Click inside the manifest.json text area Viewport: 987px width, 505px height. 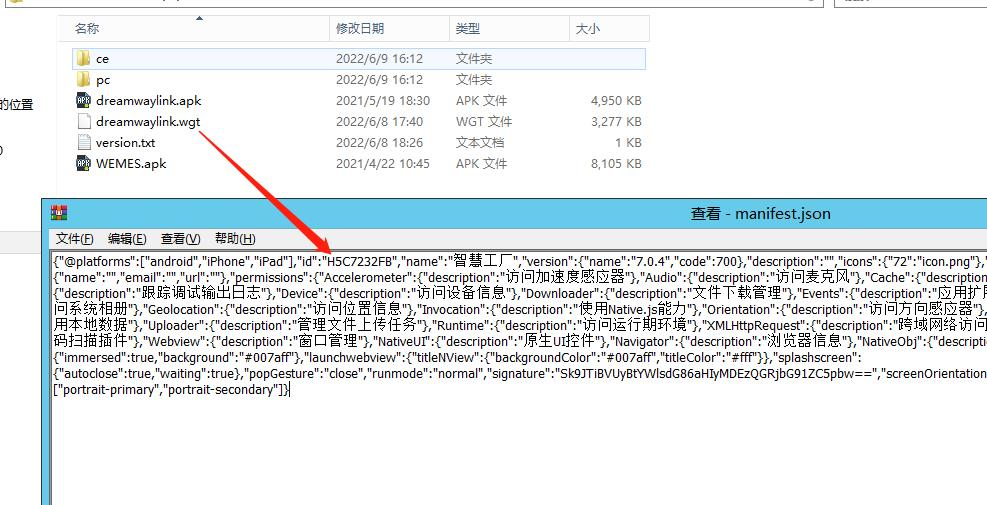click(x=500, y=450)
